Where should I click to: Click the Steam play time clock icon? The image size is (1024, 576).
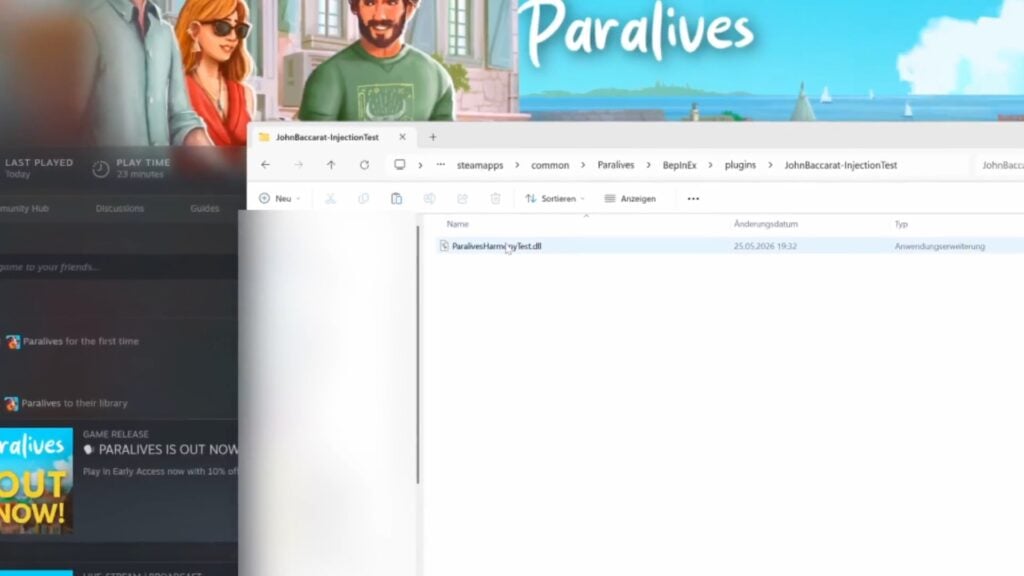(101, 169)
